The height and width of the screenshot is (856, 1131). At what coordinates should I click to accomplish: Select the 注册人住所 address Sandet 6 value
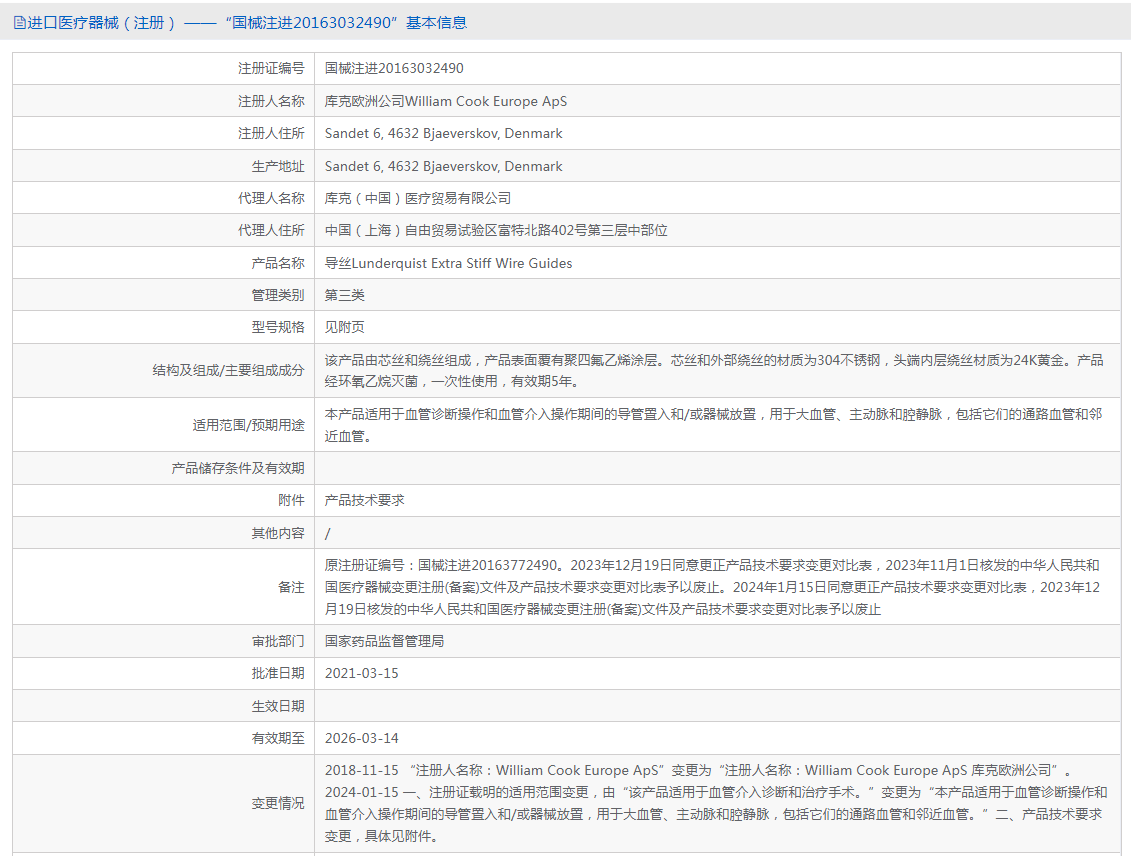pos(444,133)
